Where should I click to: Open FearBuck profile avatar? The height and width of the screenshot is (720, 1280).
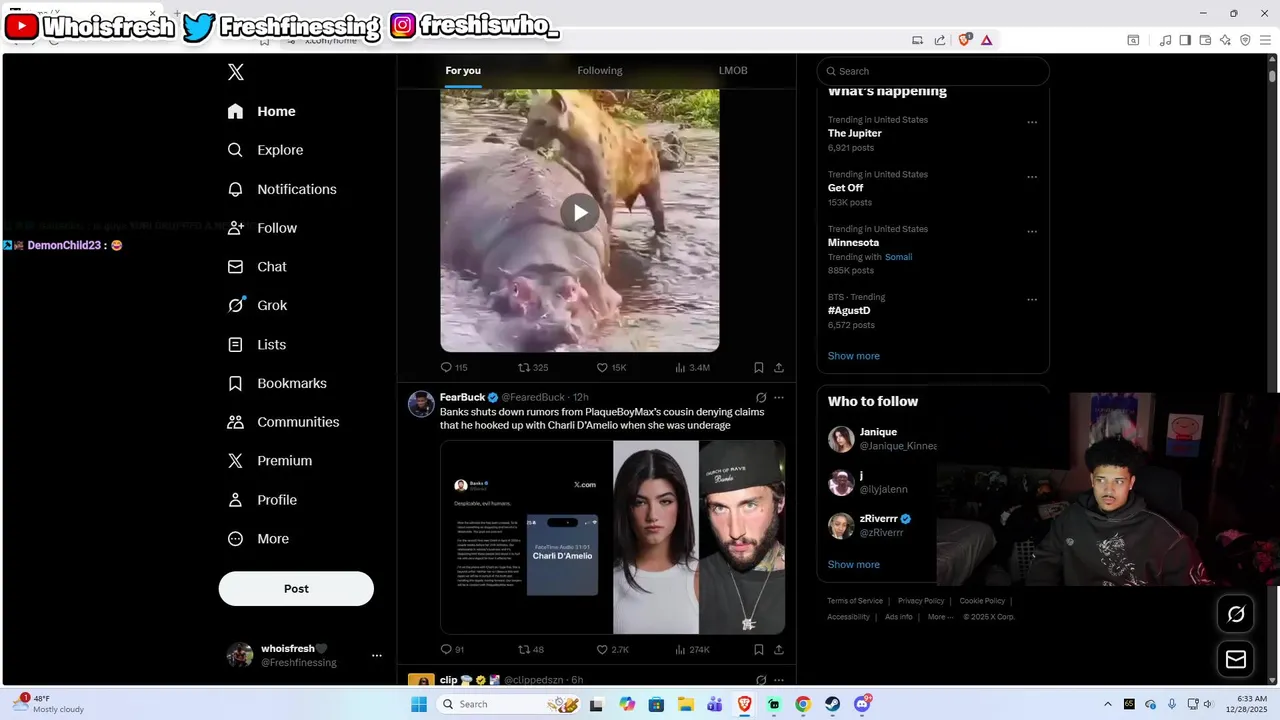point(421,404)
